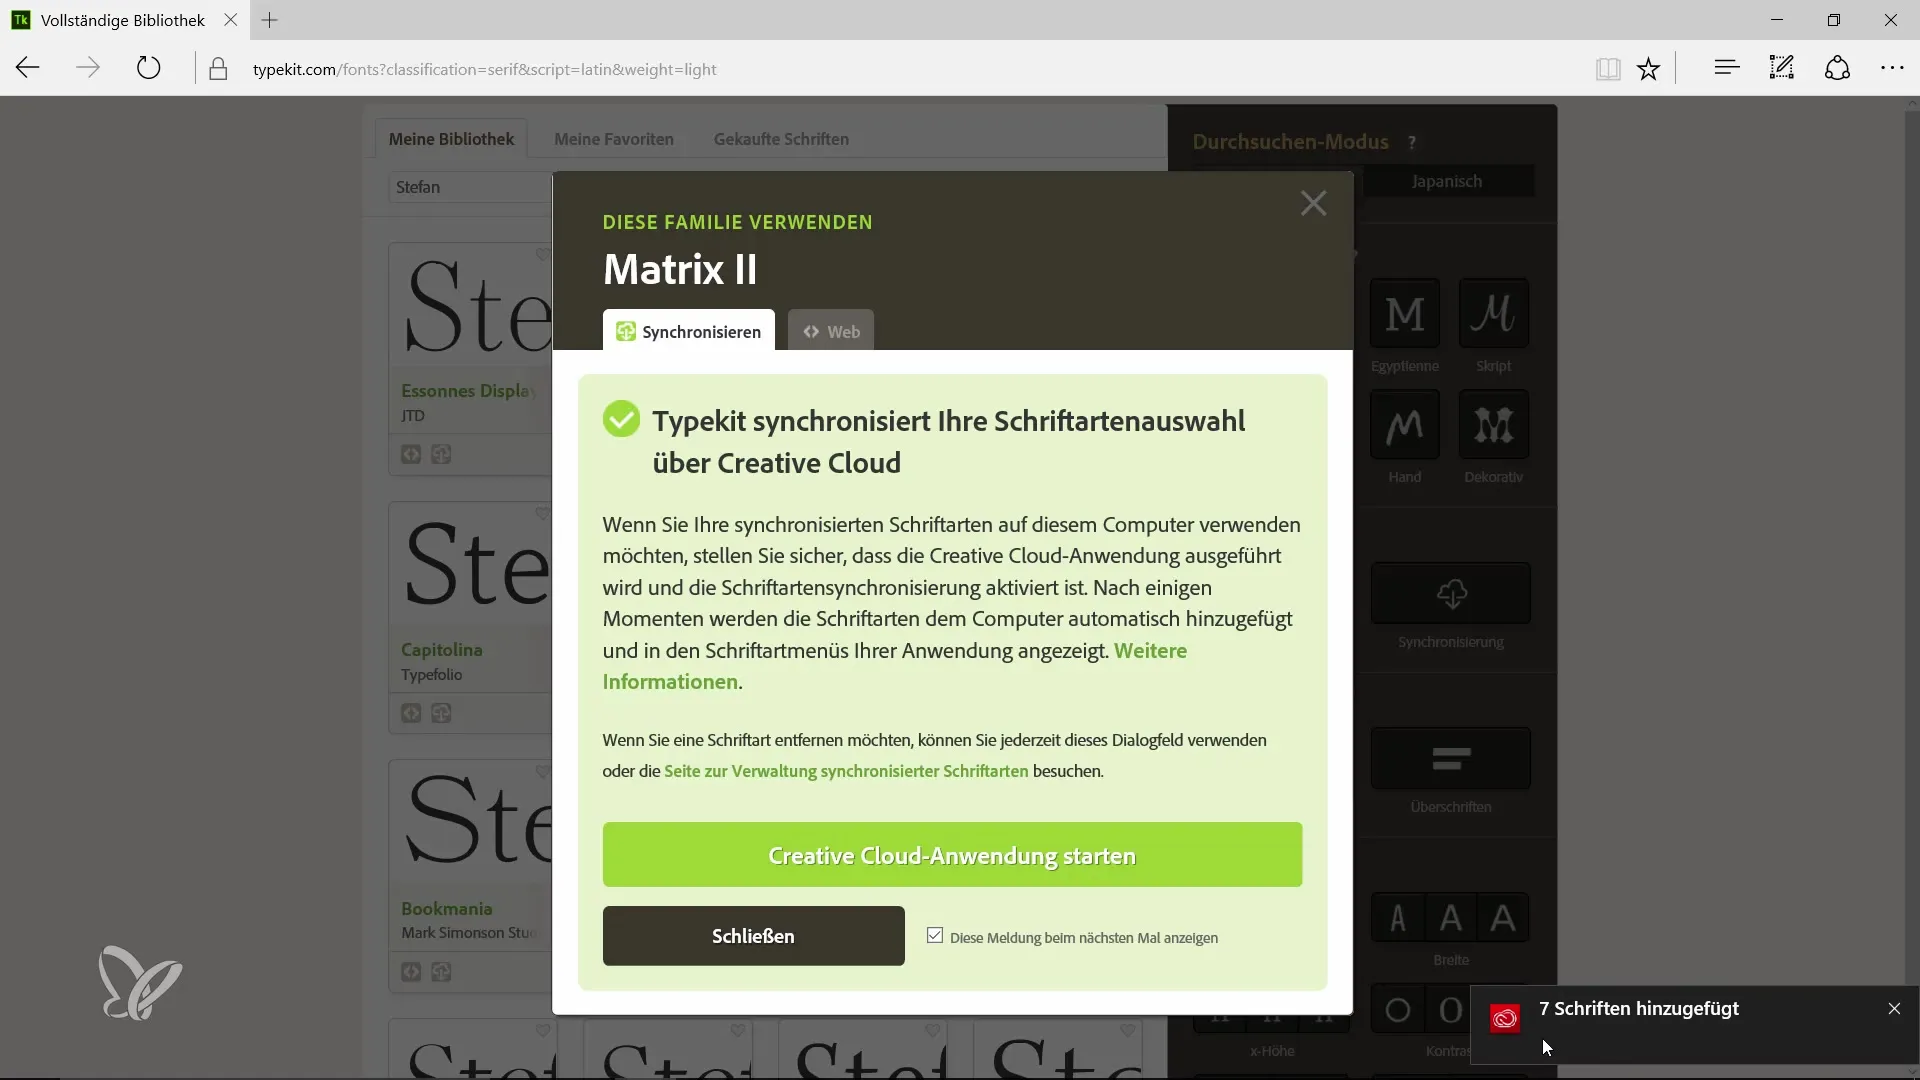Select the Japanisch mode tab
This screenshot has width=1920, height=1080.
coord(1447,181)
